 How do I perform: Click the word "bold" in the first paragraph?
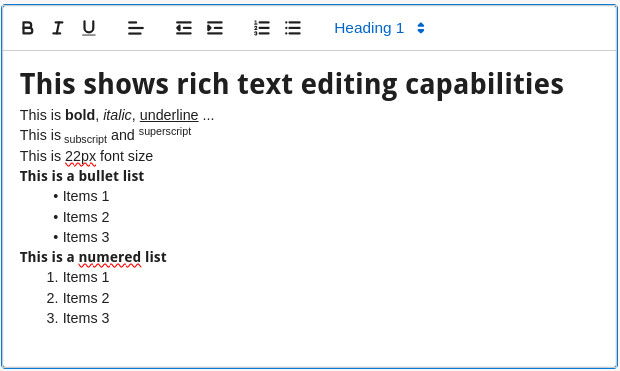click(x=80, y=115)
